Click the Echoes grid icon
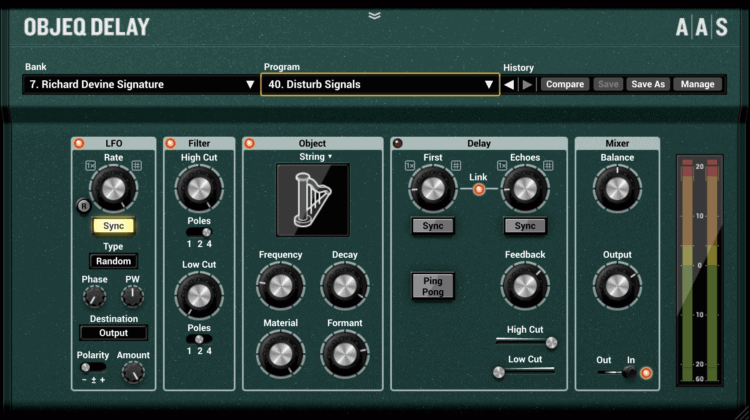The image size is (750, 420). coord(548,166)
